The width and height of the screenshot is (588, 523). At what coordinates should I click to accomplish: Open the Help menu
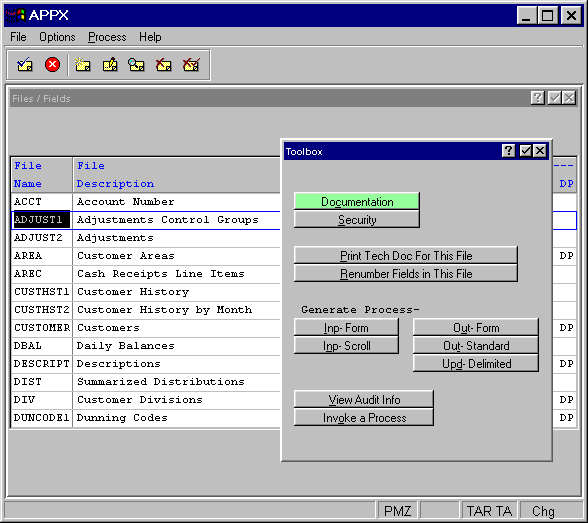click(x=150, y=37)
